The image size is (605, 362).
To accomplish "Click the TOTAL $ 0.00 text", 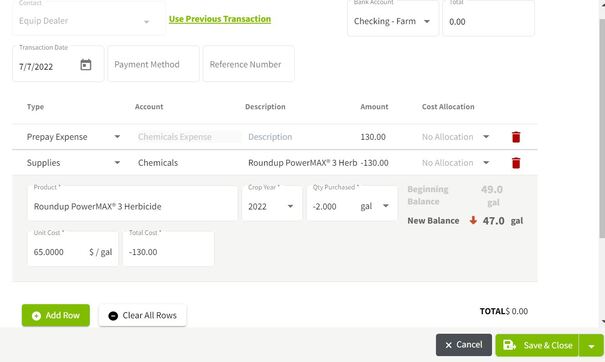I will (504, 311).
